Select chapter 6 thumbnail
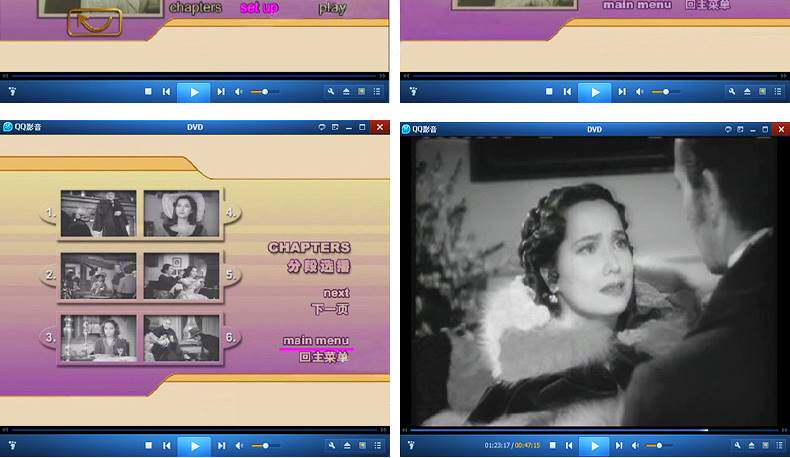The height and width of the screenshot is (458, 790). click(x=182, y=338)
